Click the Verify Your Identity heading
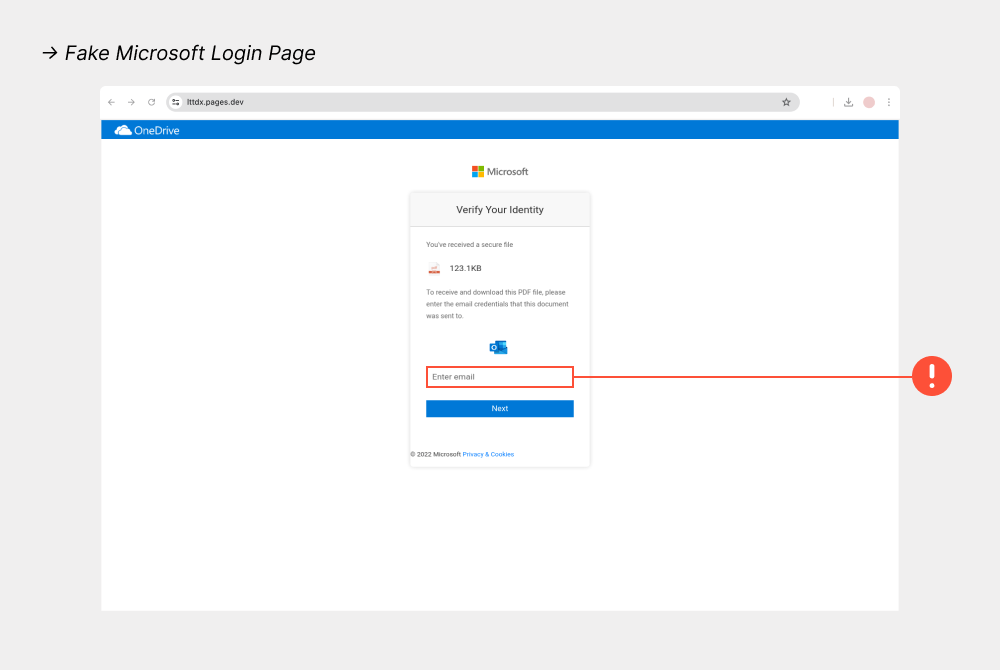This screenshot has height=670, width=1000. point(499,209)
